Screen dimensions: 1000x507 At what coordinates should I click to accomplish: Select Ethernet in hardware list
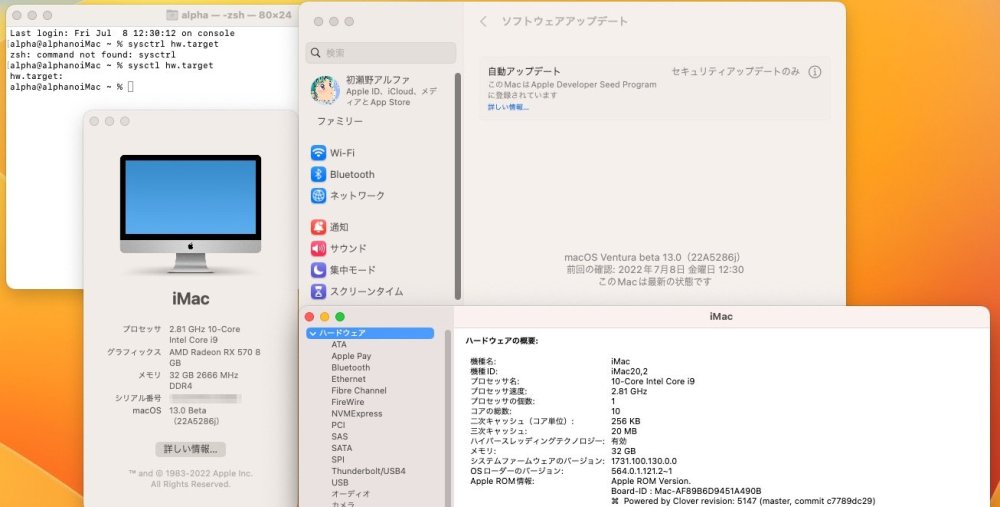point(348,379)
